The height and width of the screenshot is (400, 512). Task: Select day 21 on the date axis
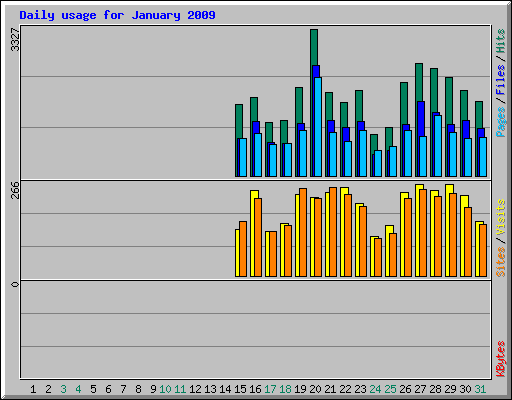click(x=330, y=389)
